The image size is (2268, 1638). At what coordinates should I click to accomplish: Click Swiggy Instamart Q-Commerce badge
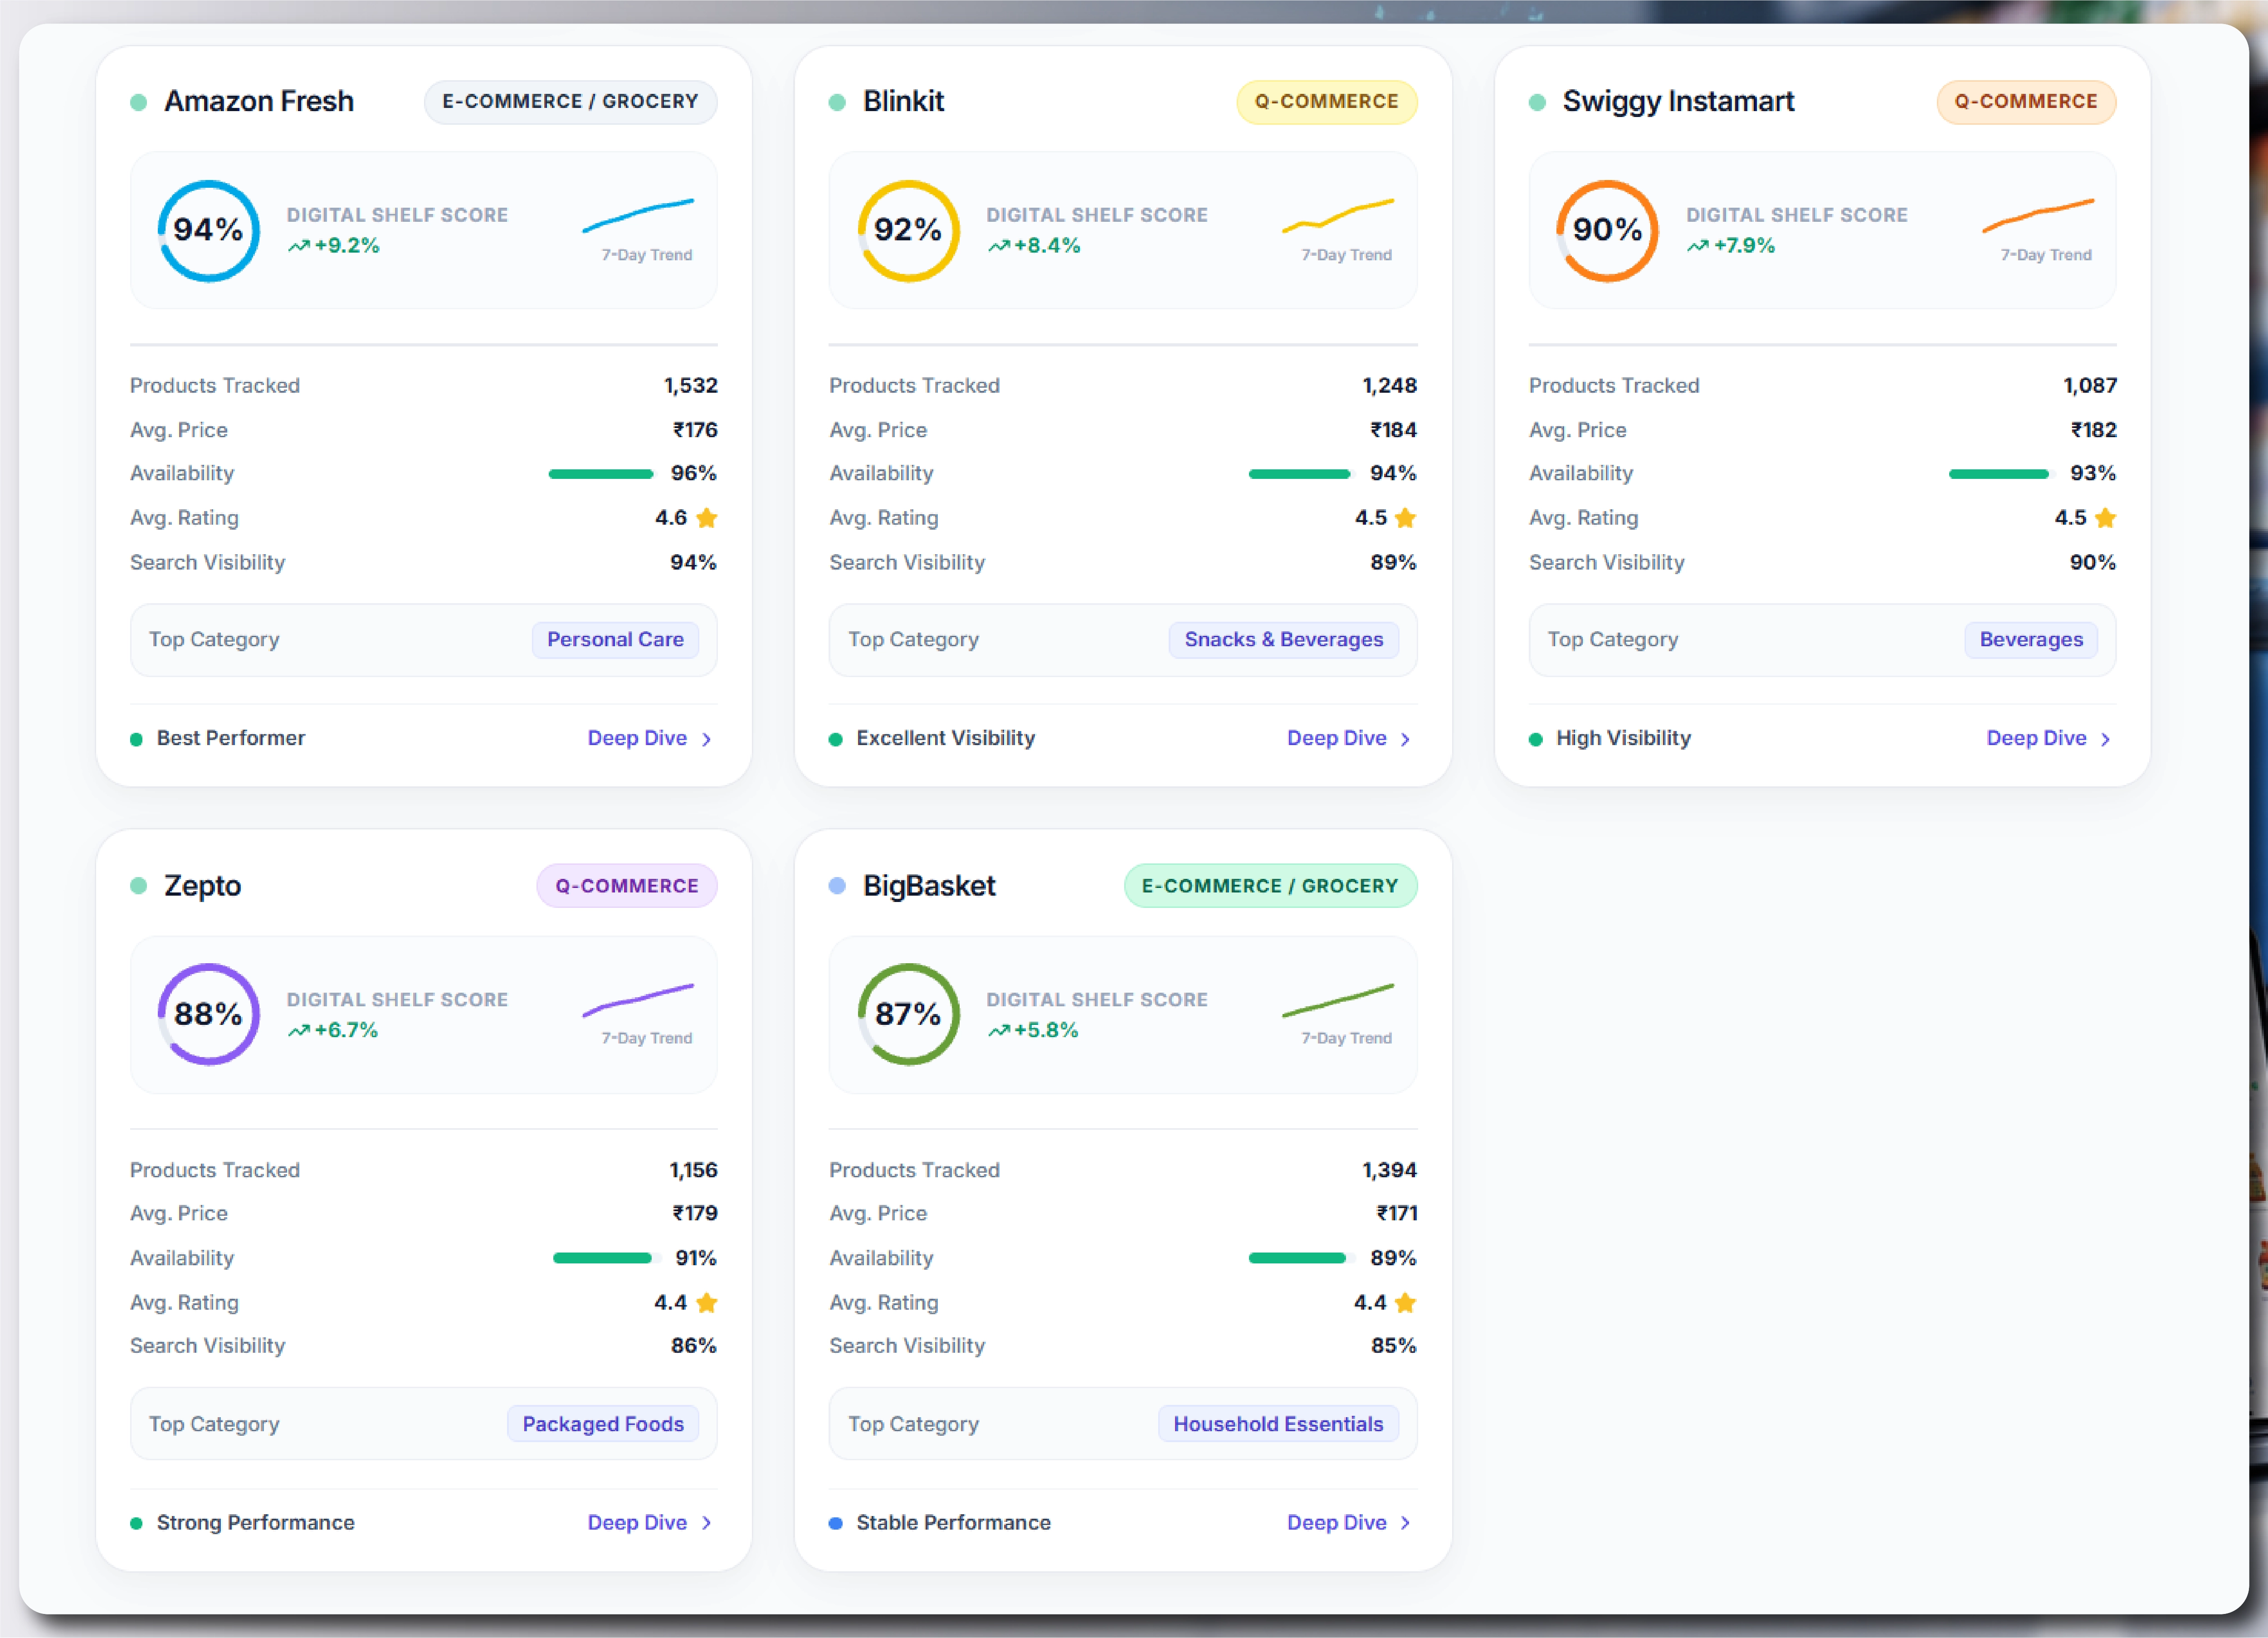click(2027, 102)
